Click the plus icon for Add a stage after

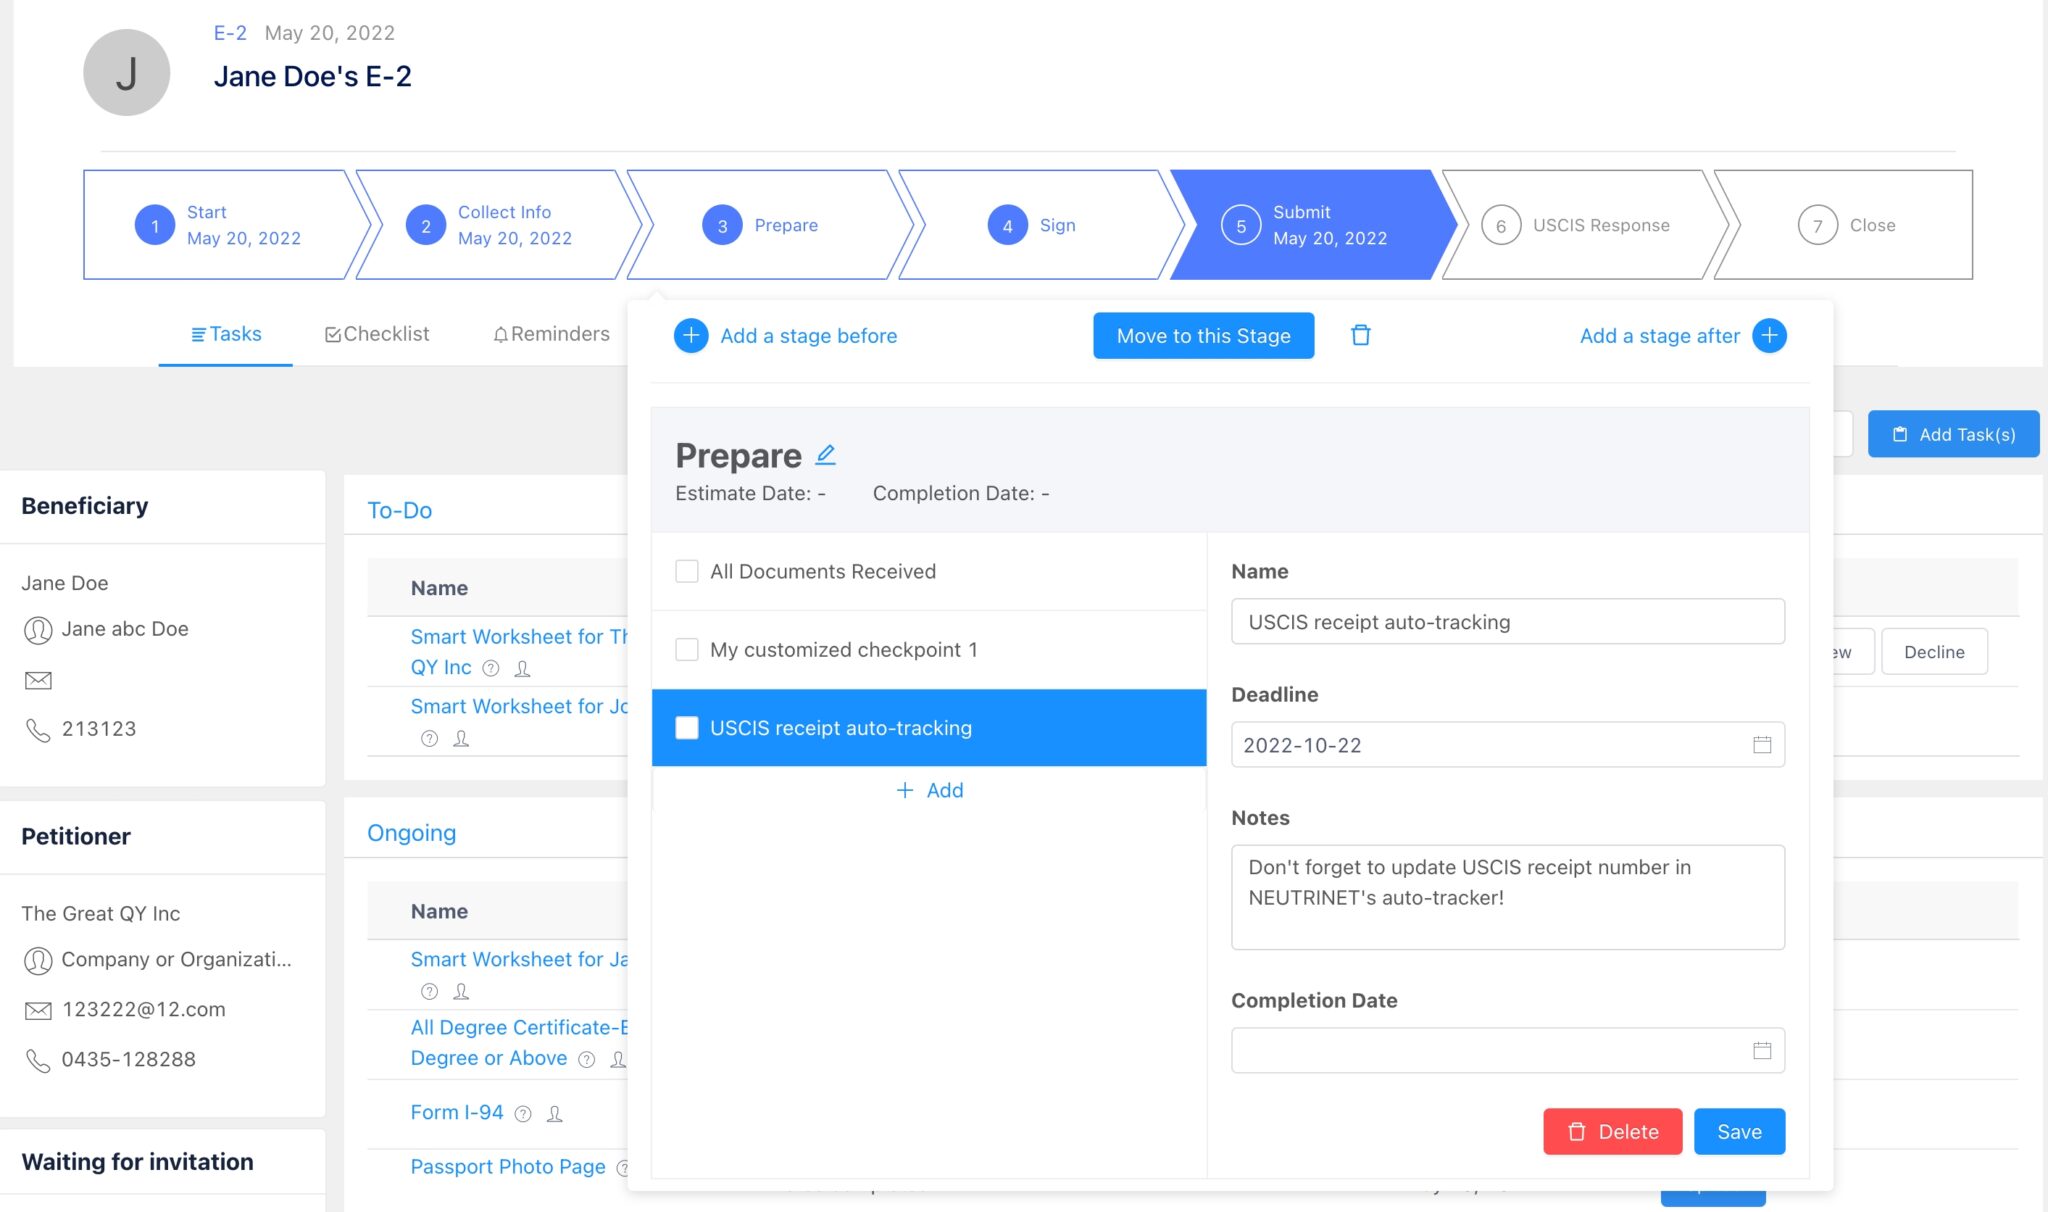(x=1769, y=335)
